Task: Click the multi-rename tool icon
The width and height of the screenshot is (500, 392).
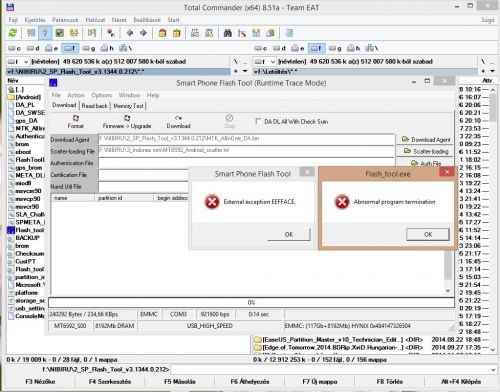Action: tap(242, 33)
